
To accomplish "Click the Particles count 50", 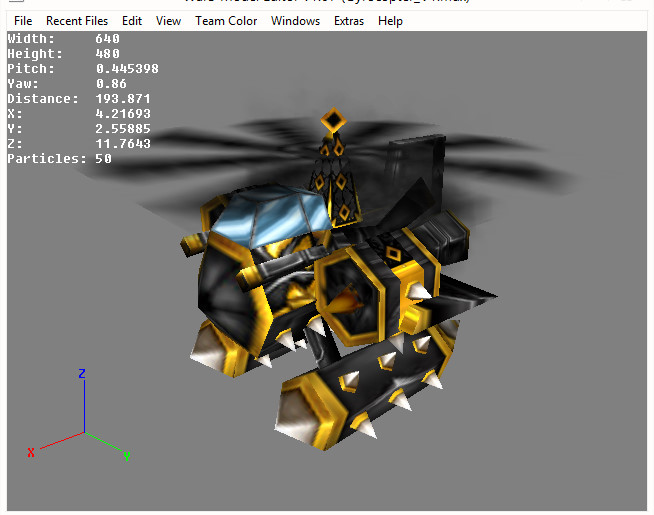I will (103, 159).
